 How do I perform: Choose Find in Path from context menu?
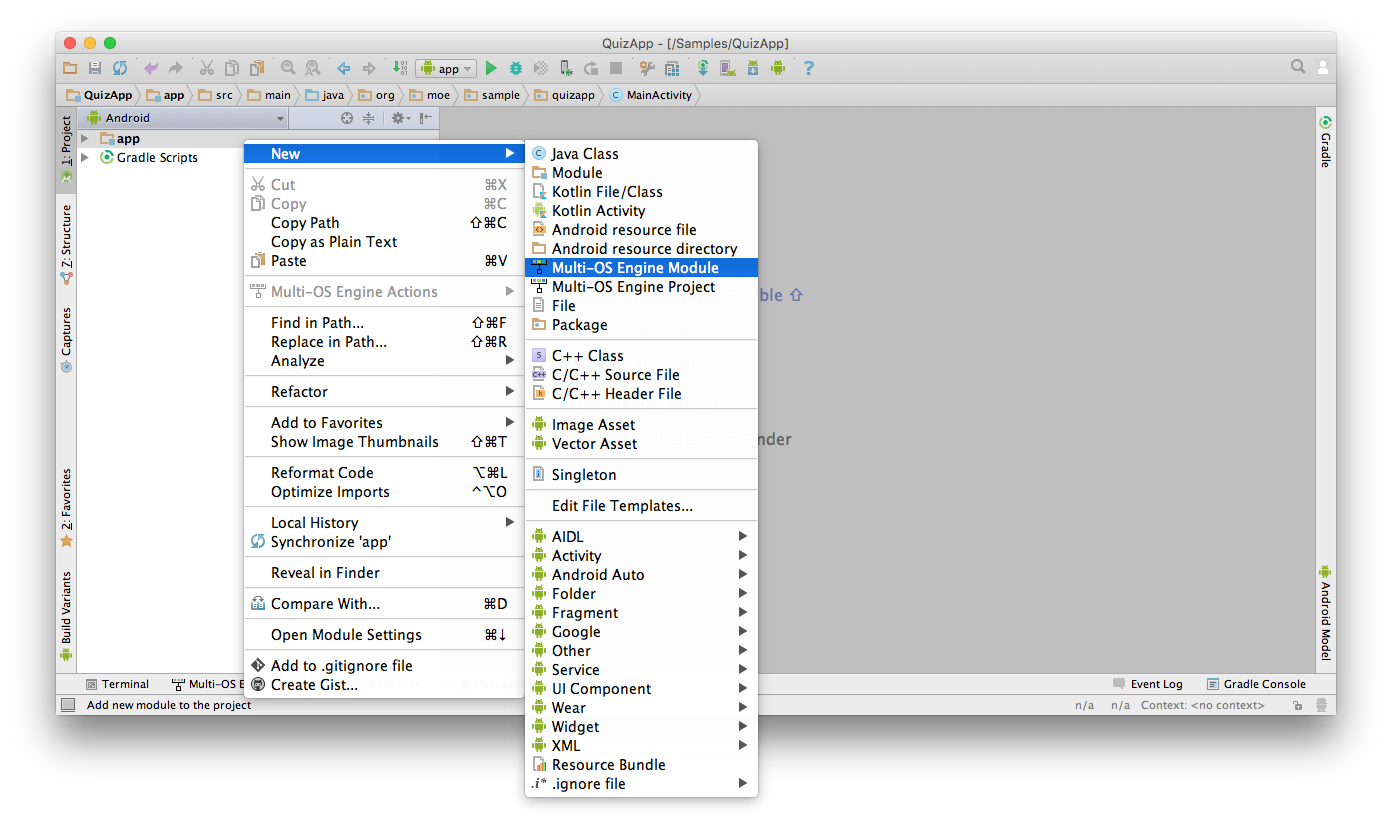coord(384,323)
